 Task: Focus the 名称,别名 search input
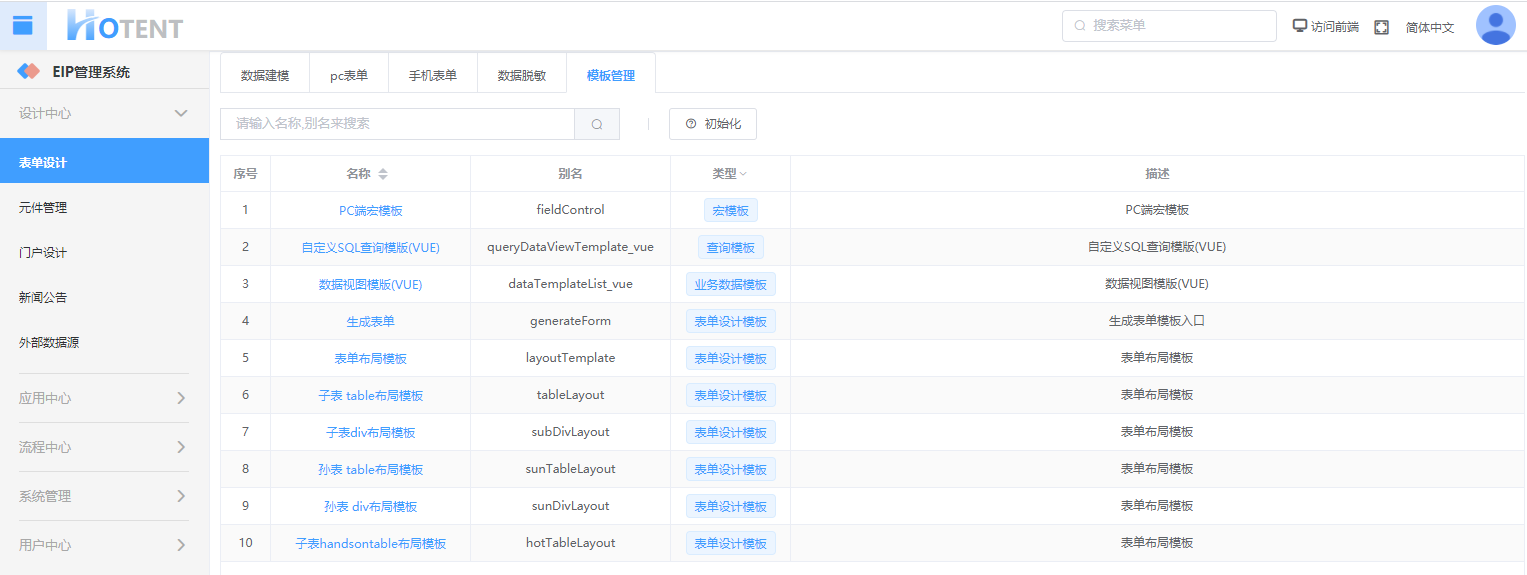coord(397,124)
